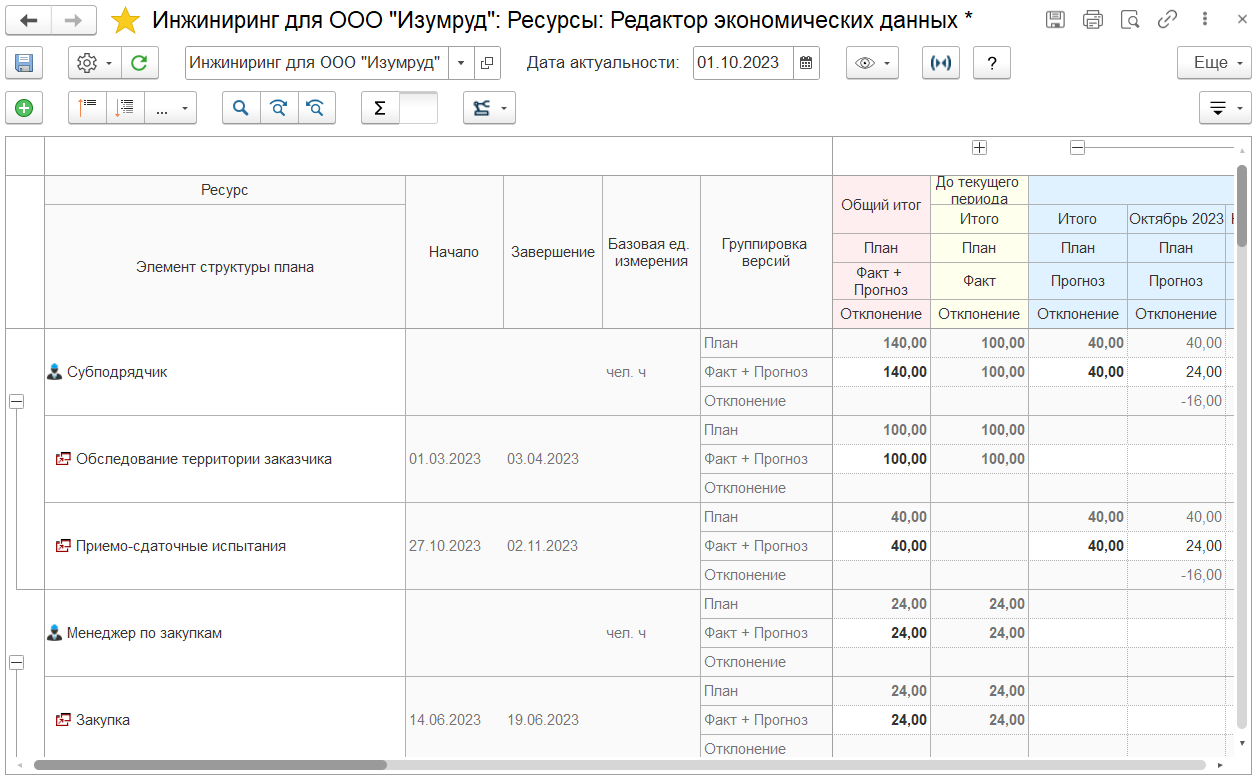
Task: Collapse the Субподрядчик resource group
Action: (x=16, y=401)
